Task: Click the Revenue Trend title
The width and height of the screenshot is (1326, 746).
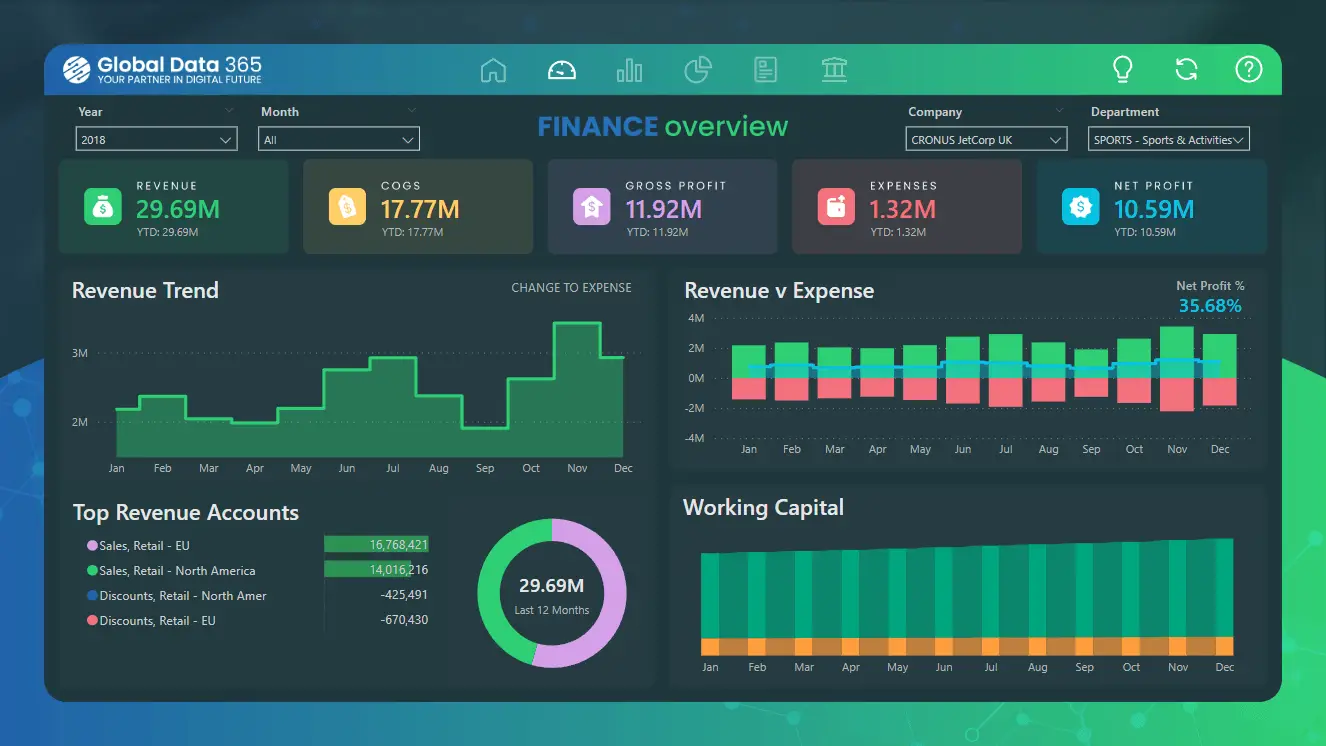Action: [145, 291]
